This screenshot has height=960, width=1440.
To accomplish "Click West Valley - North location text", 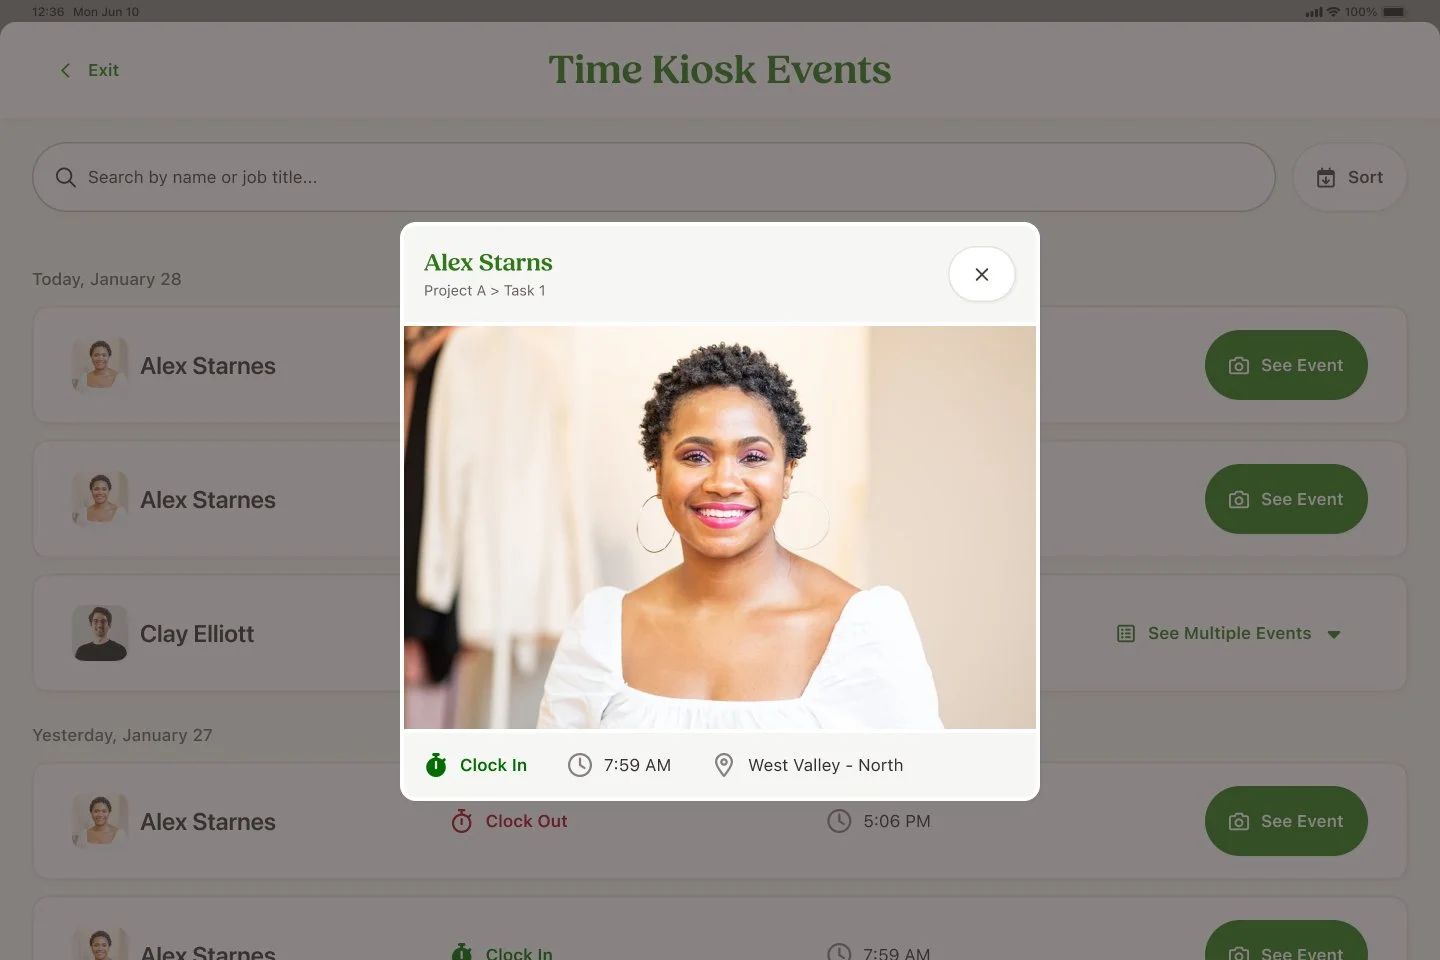I will point(825,765).
